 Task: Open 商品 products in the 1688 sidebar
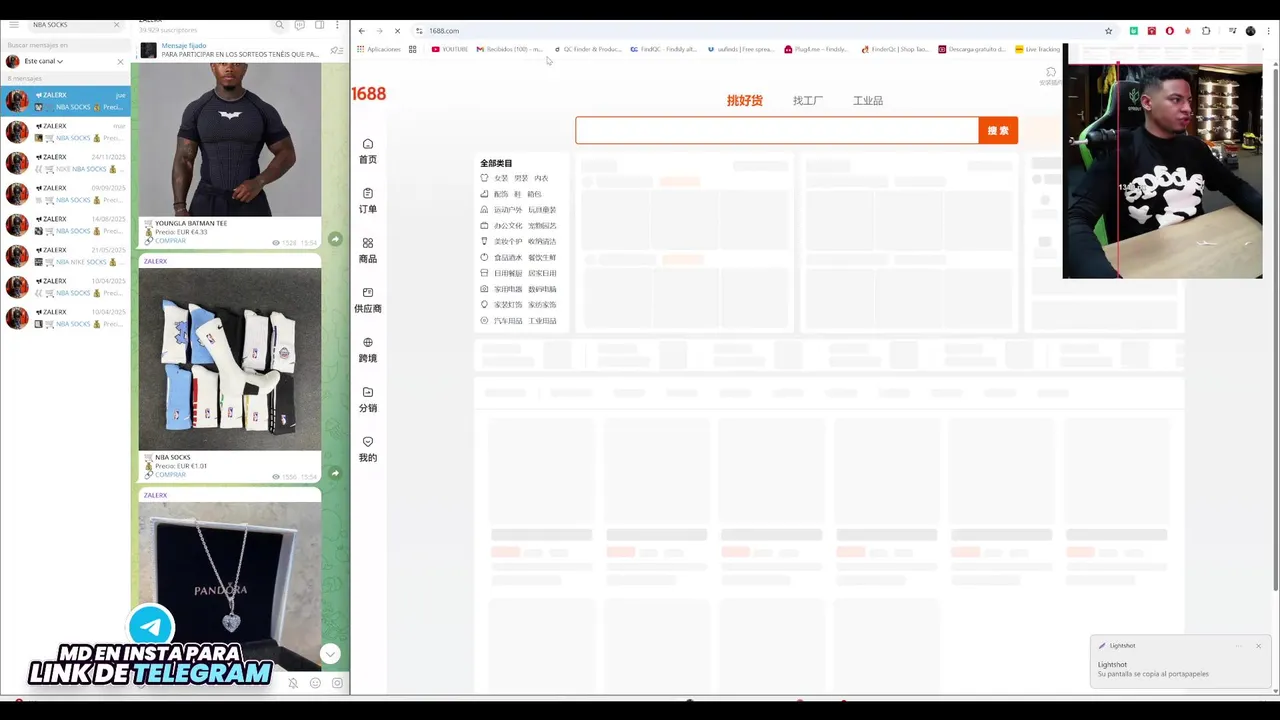tap(368, 251)
